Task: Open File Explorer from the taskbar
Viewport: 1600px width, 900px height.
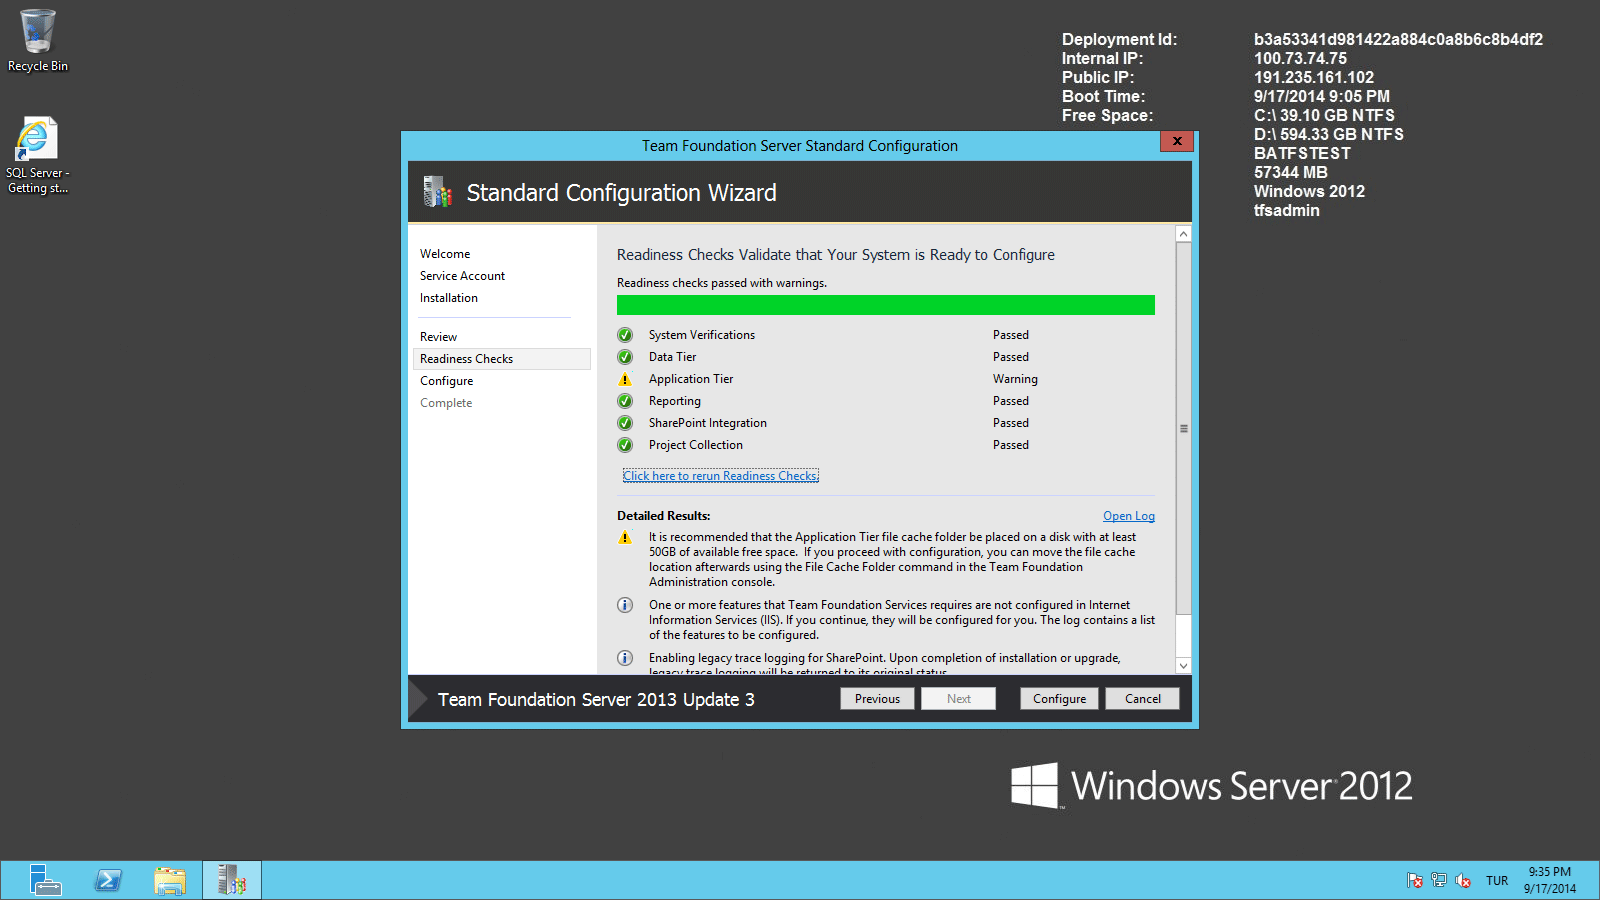Action: (170, 880)
